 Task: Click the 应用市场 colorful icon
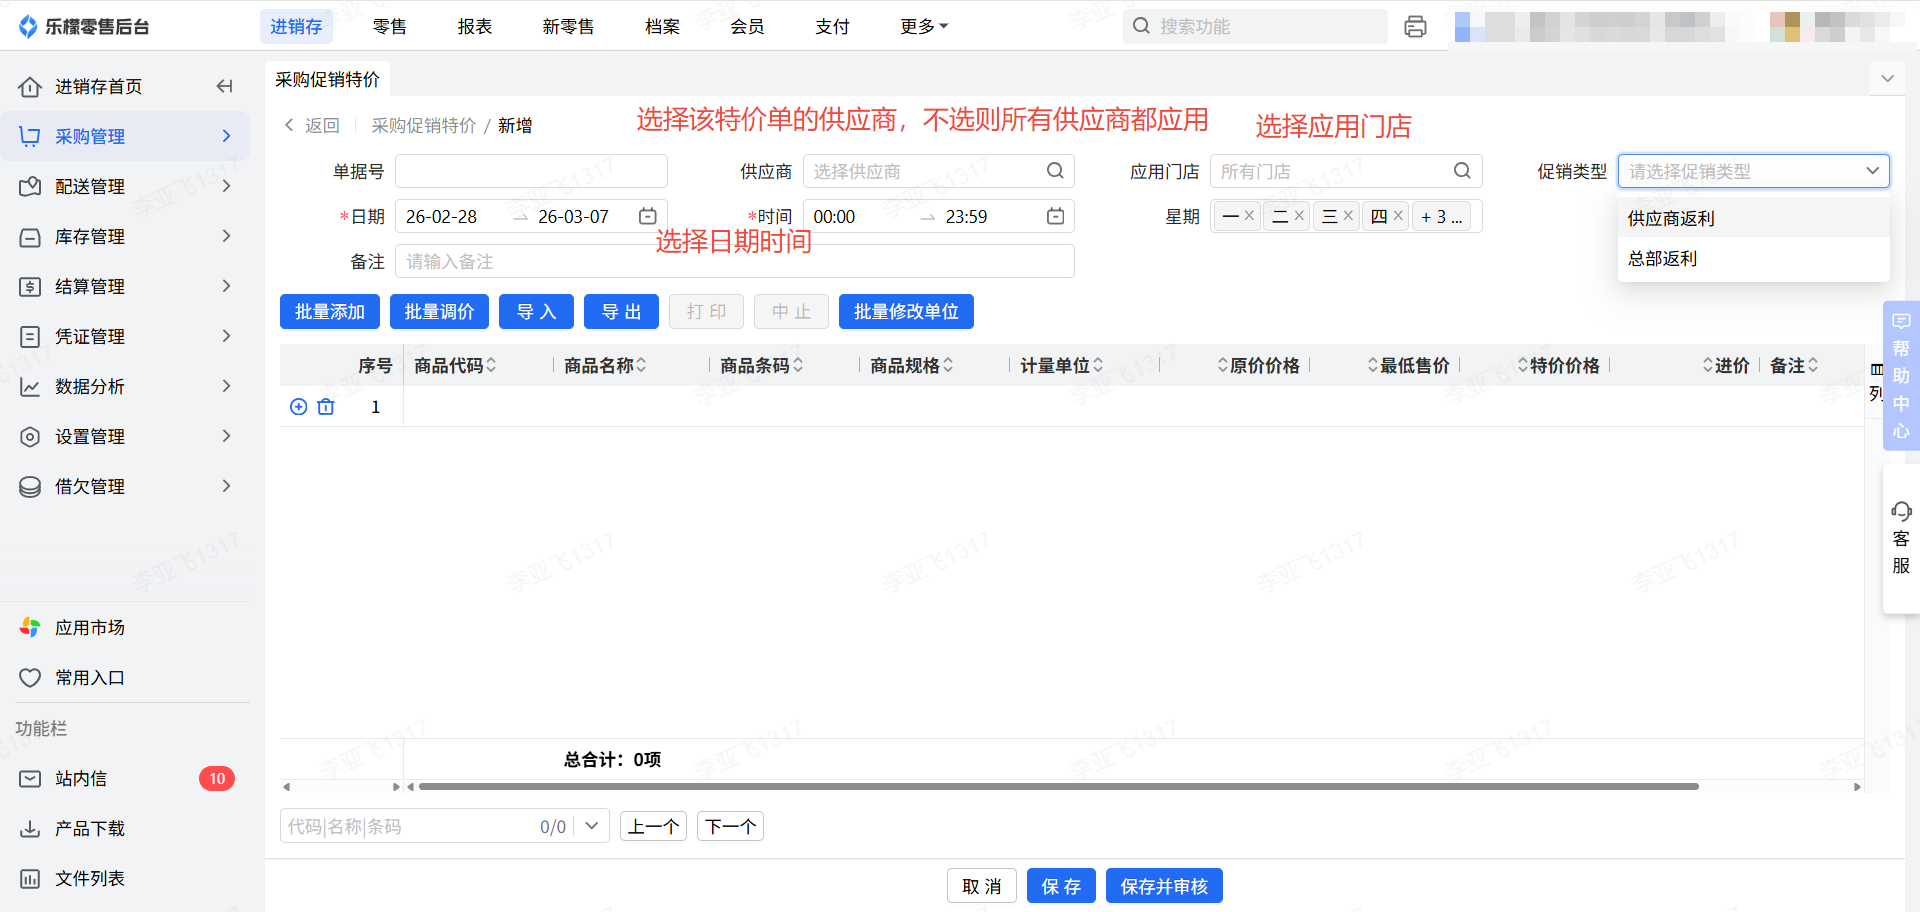point(30,627)
